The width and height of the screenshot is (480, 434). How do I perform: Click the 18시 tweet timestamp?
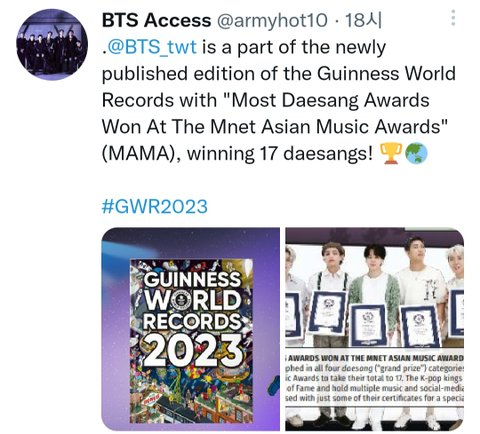click(x=363, y=20)
